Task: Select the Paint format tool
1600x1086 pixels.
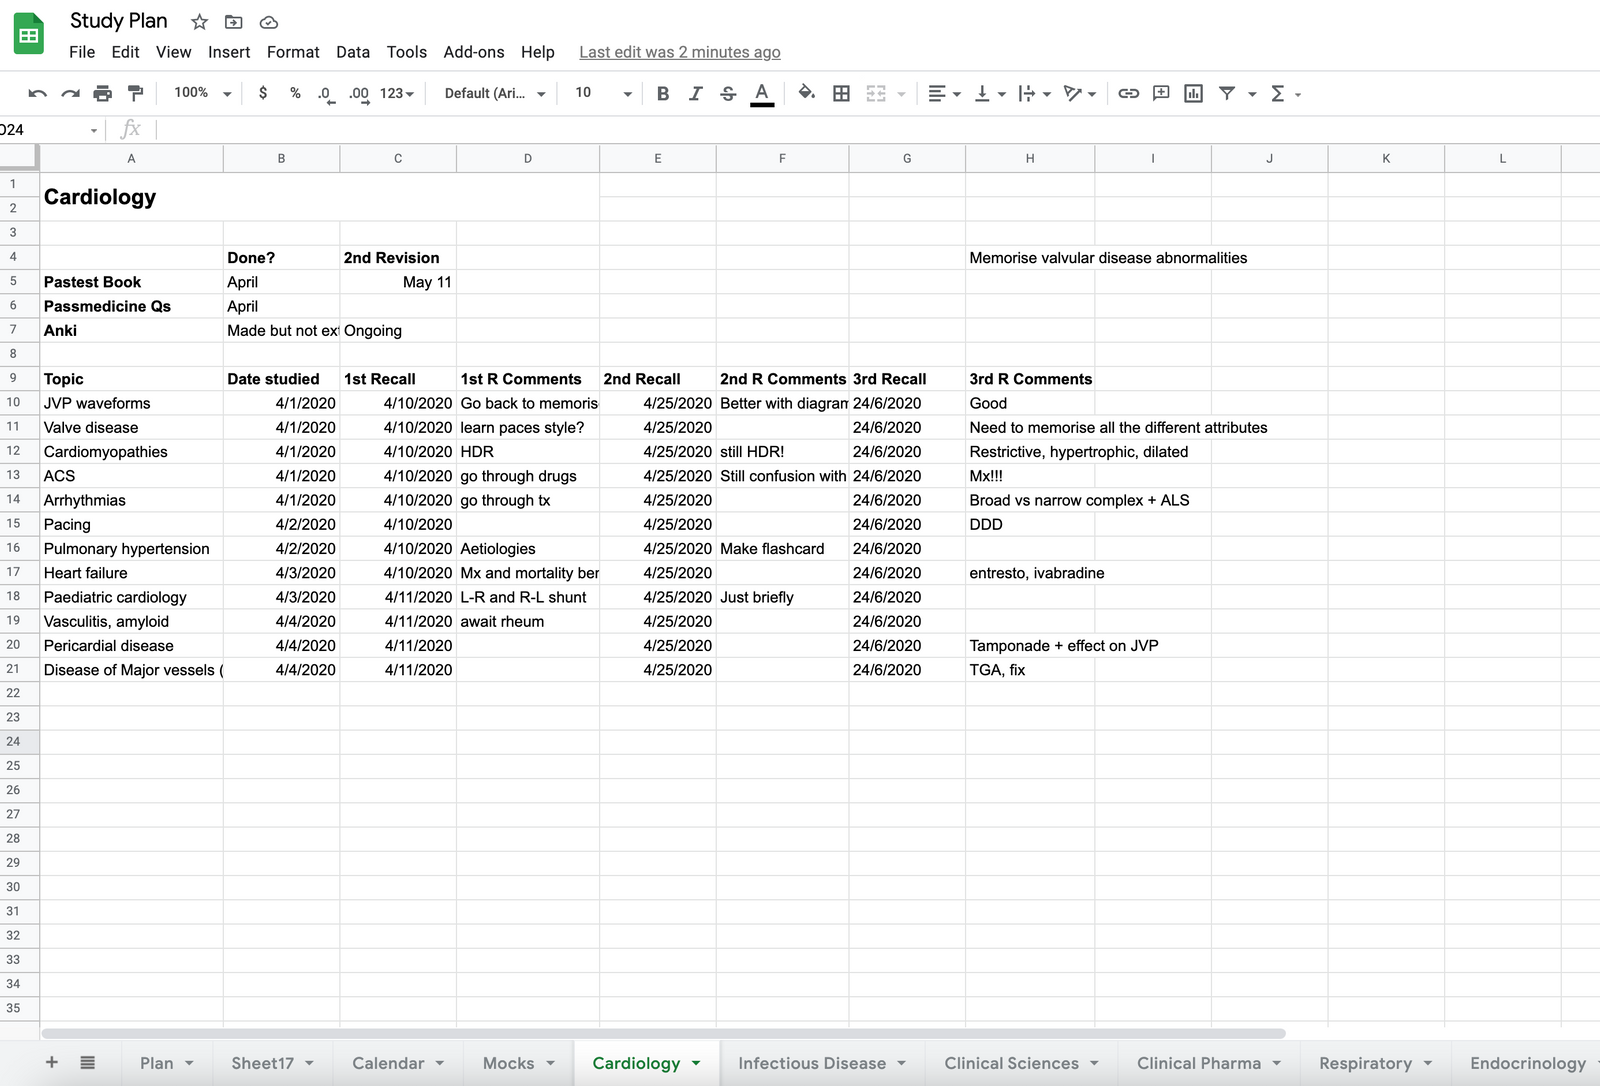Action: (x=134, y=93)
